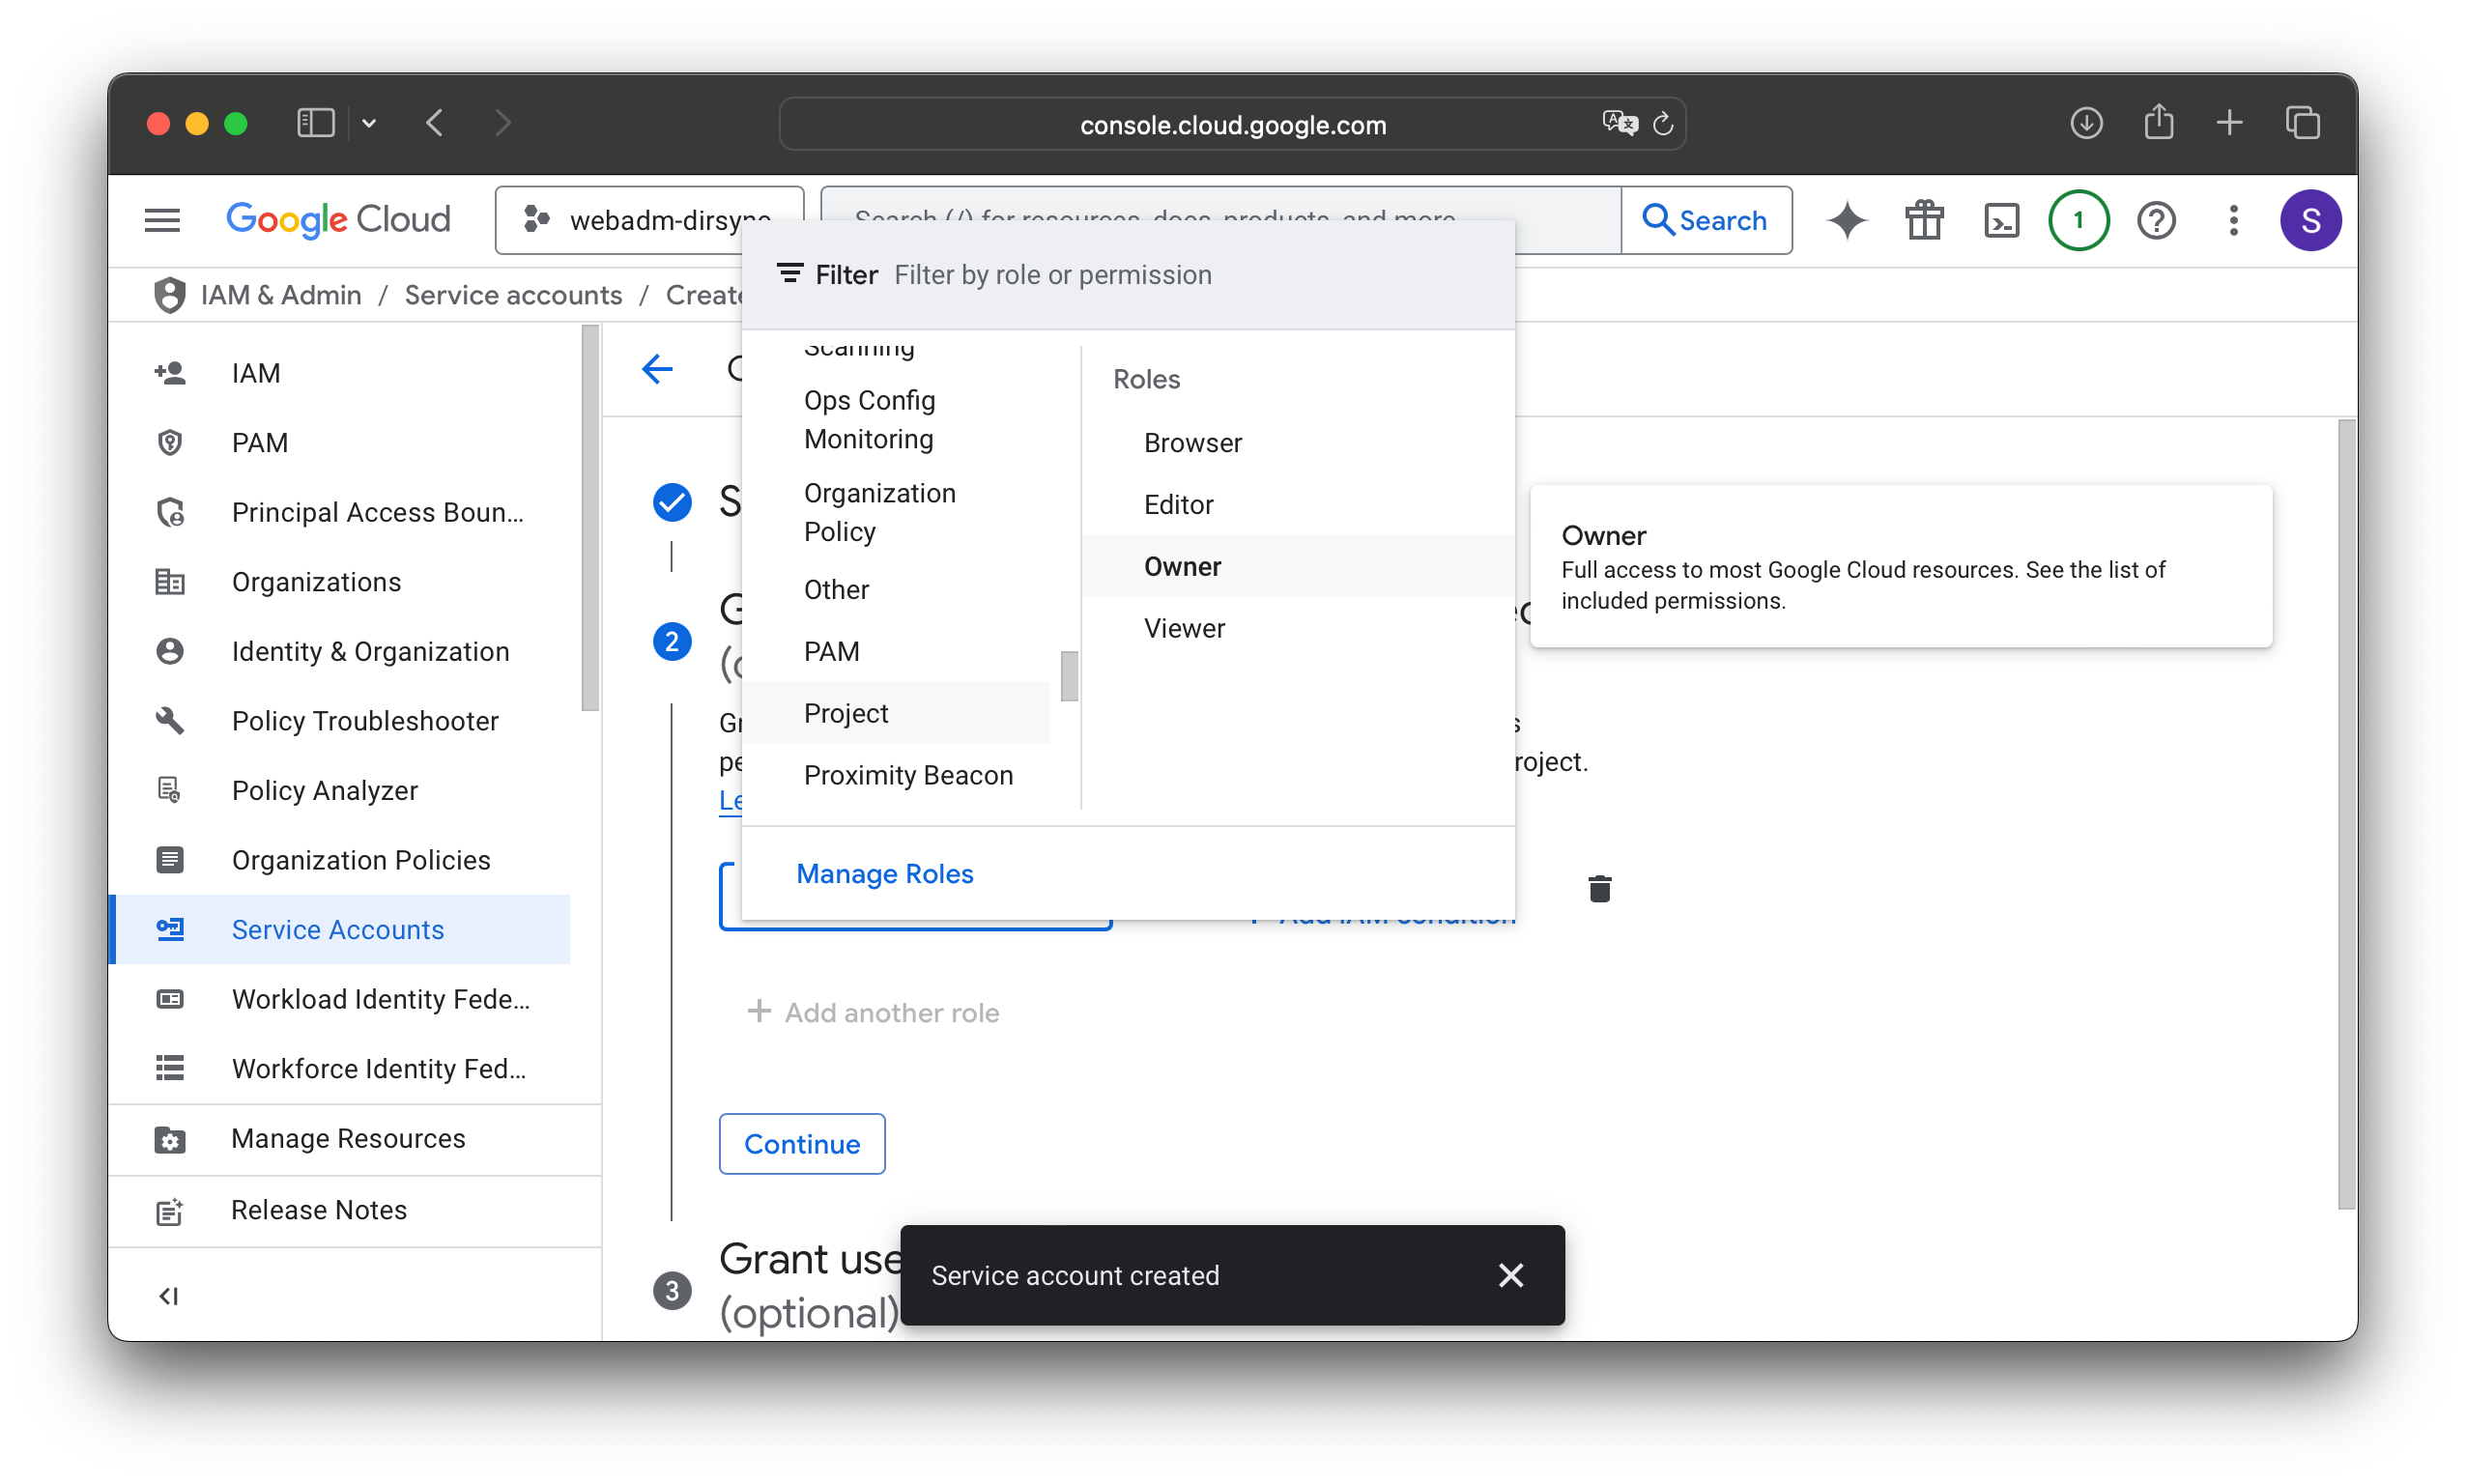
Task: Open the free trial gift icon
Action: (1923, 220)
